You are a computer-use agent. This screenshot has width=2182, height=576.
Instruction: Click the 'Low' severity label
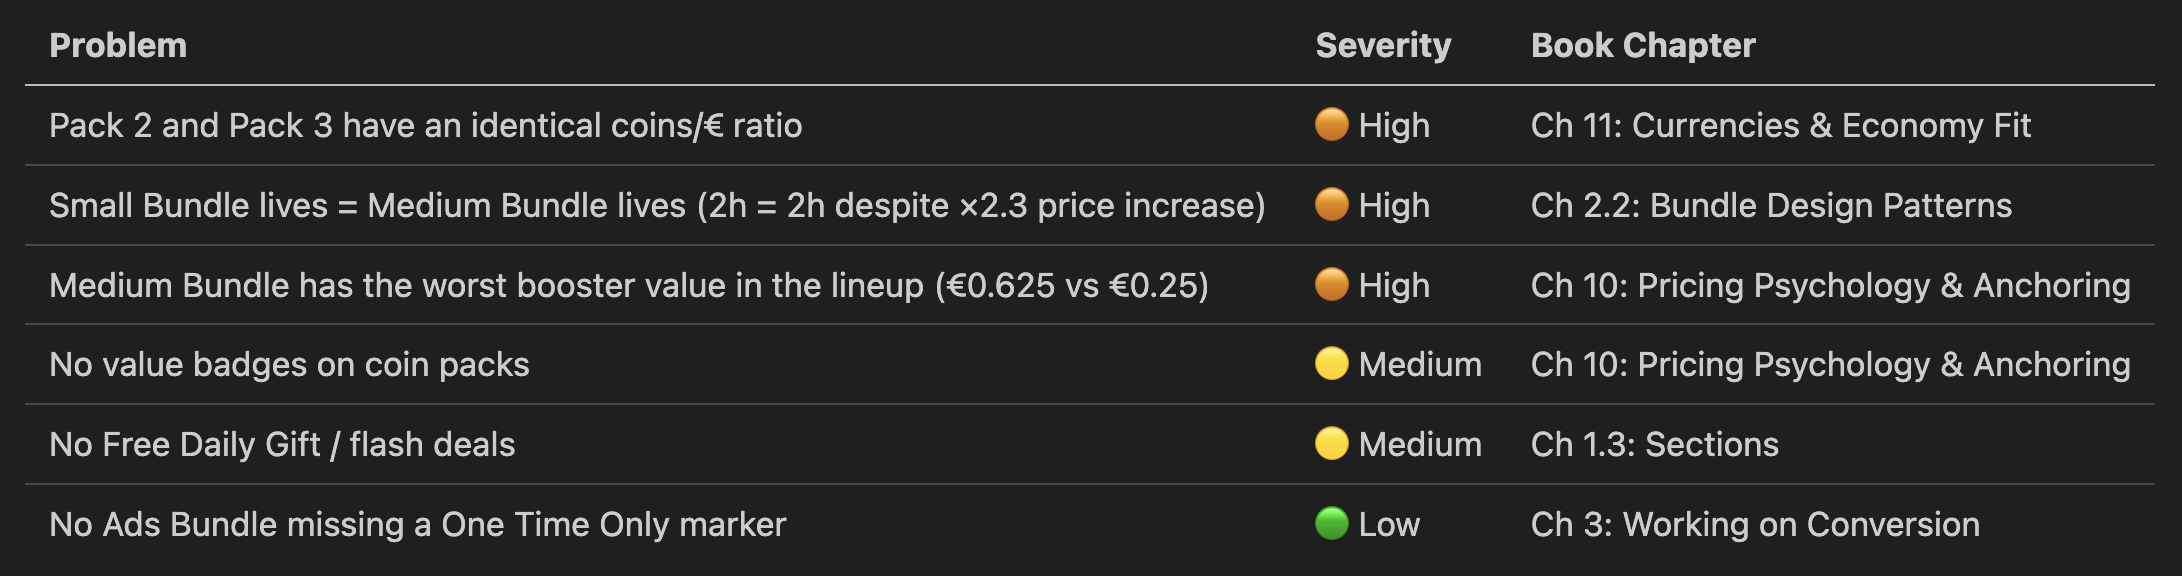click(x=1389, y=524)
